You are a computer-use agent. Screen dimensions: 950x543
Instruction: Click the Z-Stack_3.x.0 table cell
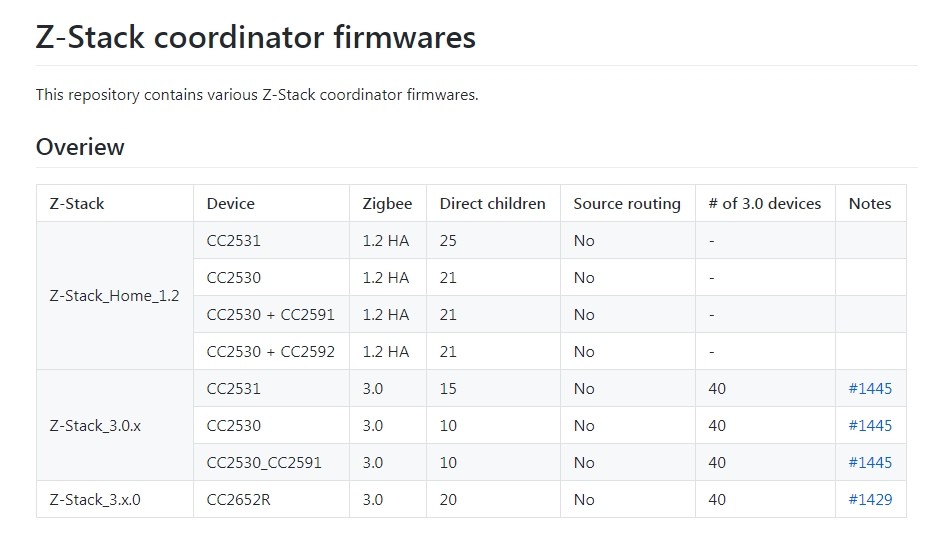click(x=95, y=499)
